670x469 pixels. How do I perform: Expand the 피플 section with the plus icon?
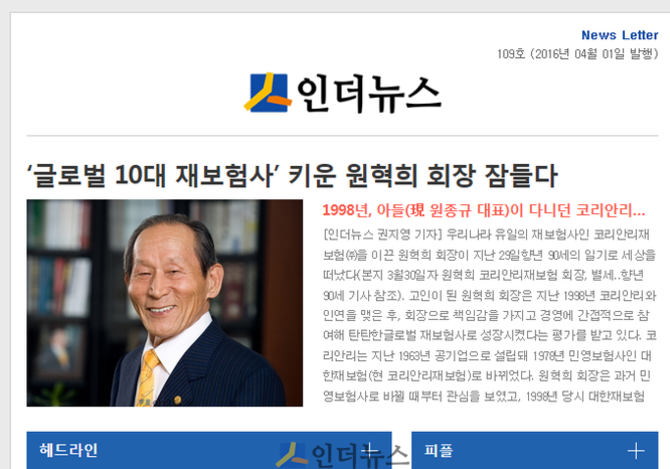click(x=636, y=451)
